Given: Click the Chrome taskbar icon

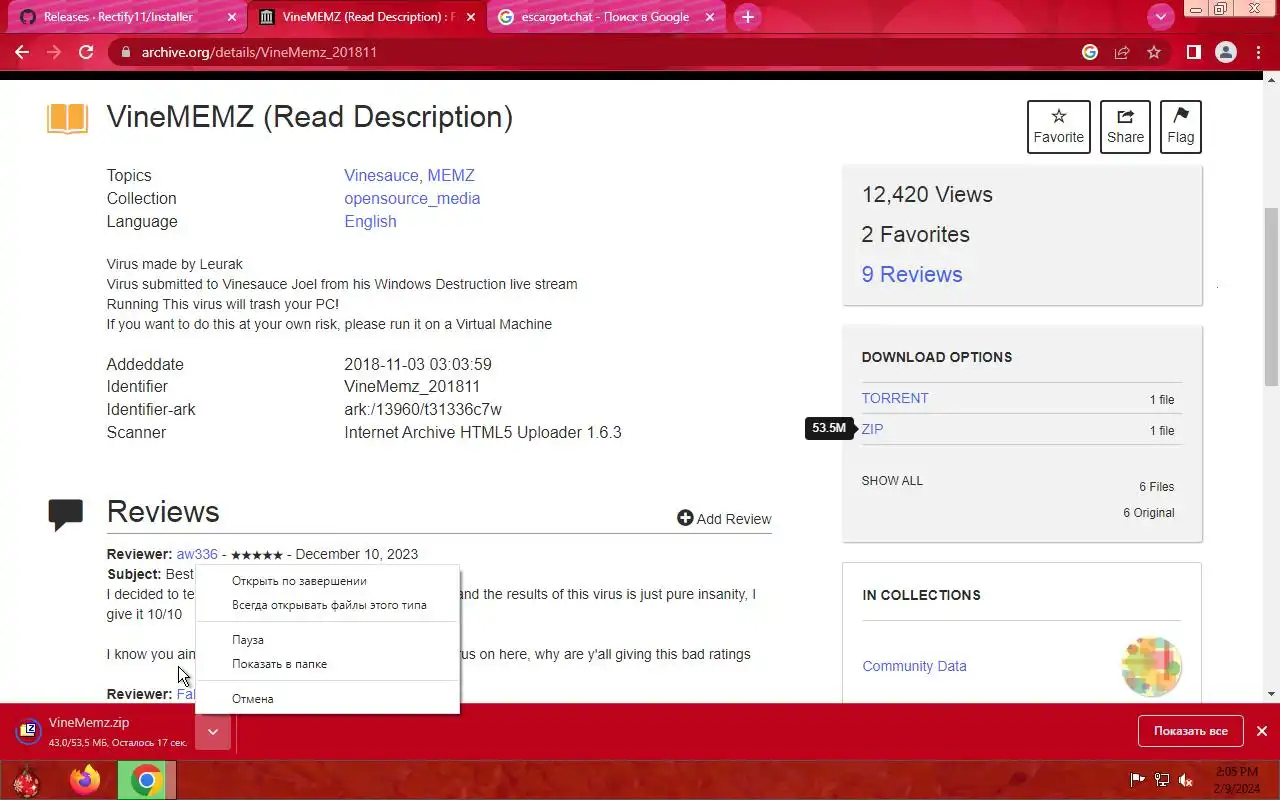Looking at the screenshot, I should click(x=146, y=780).
